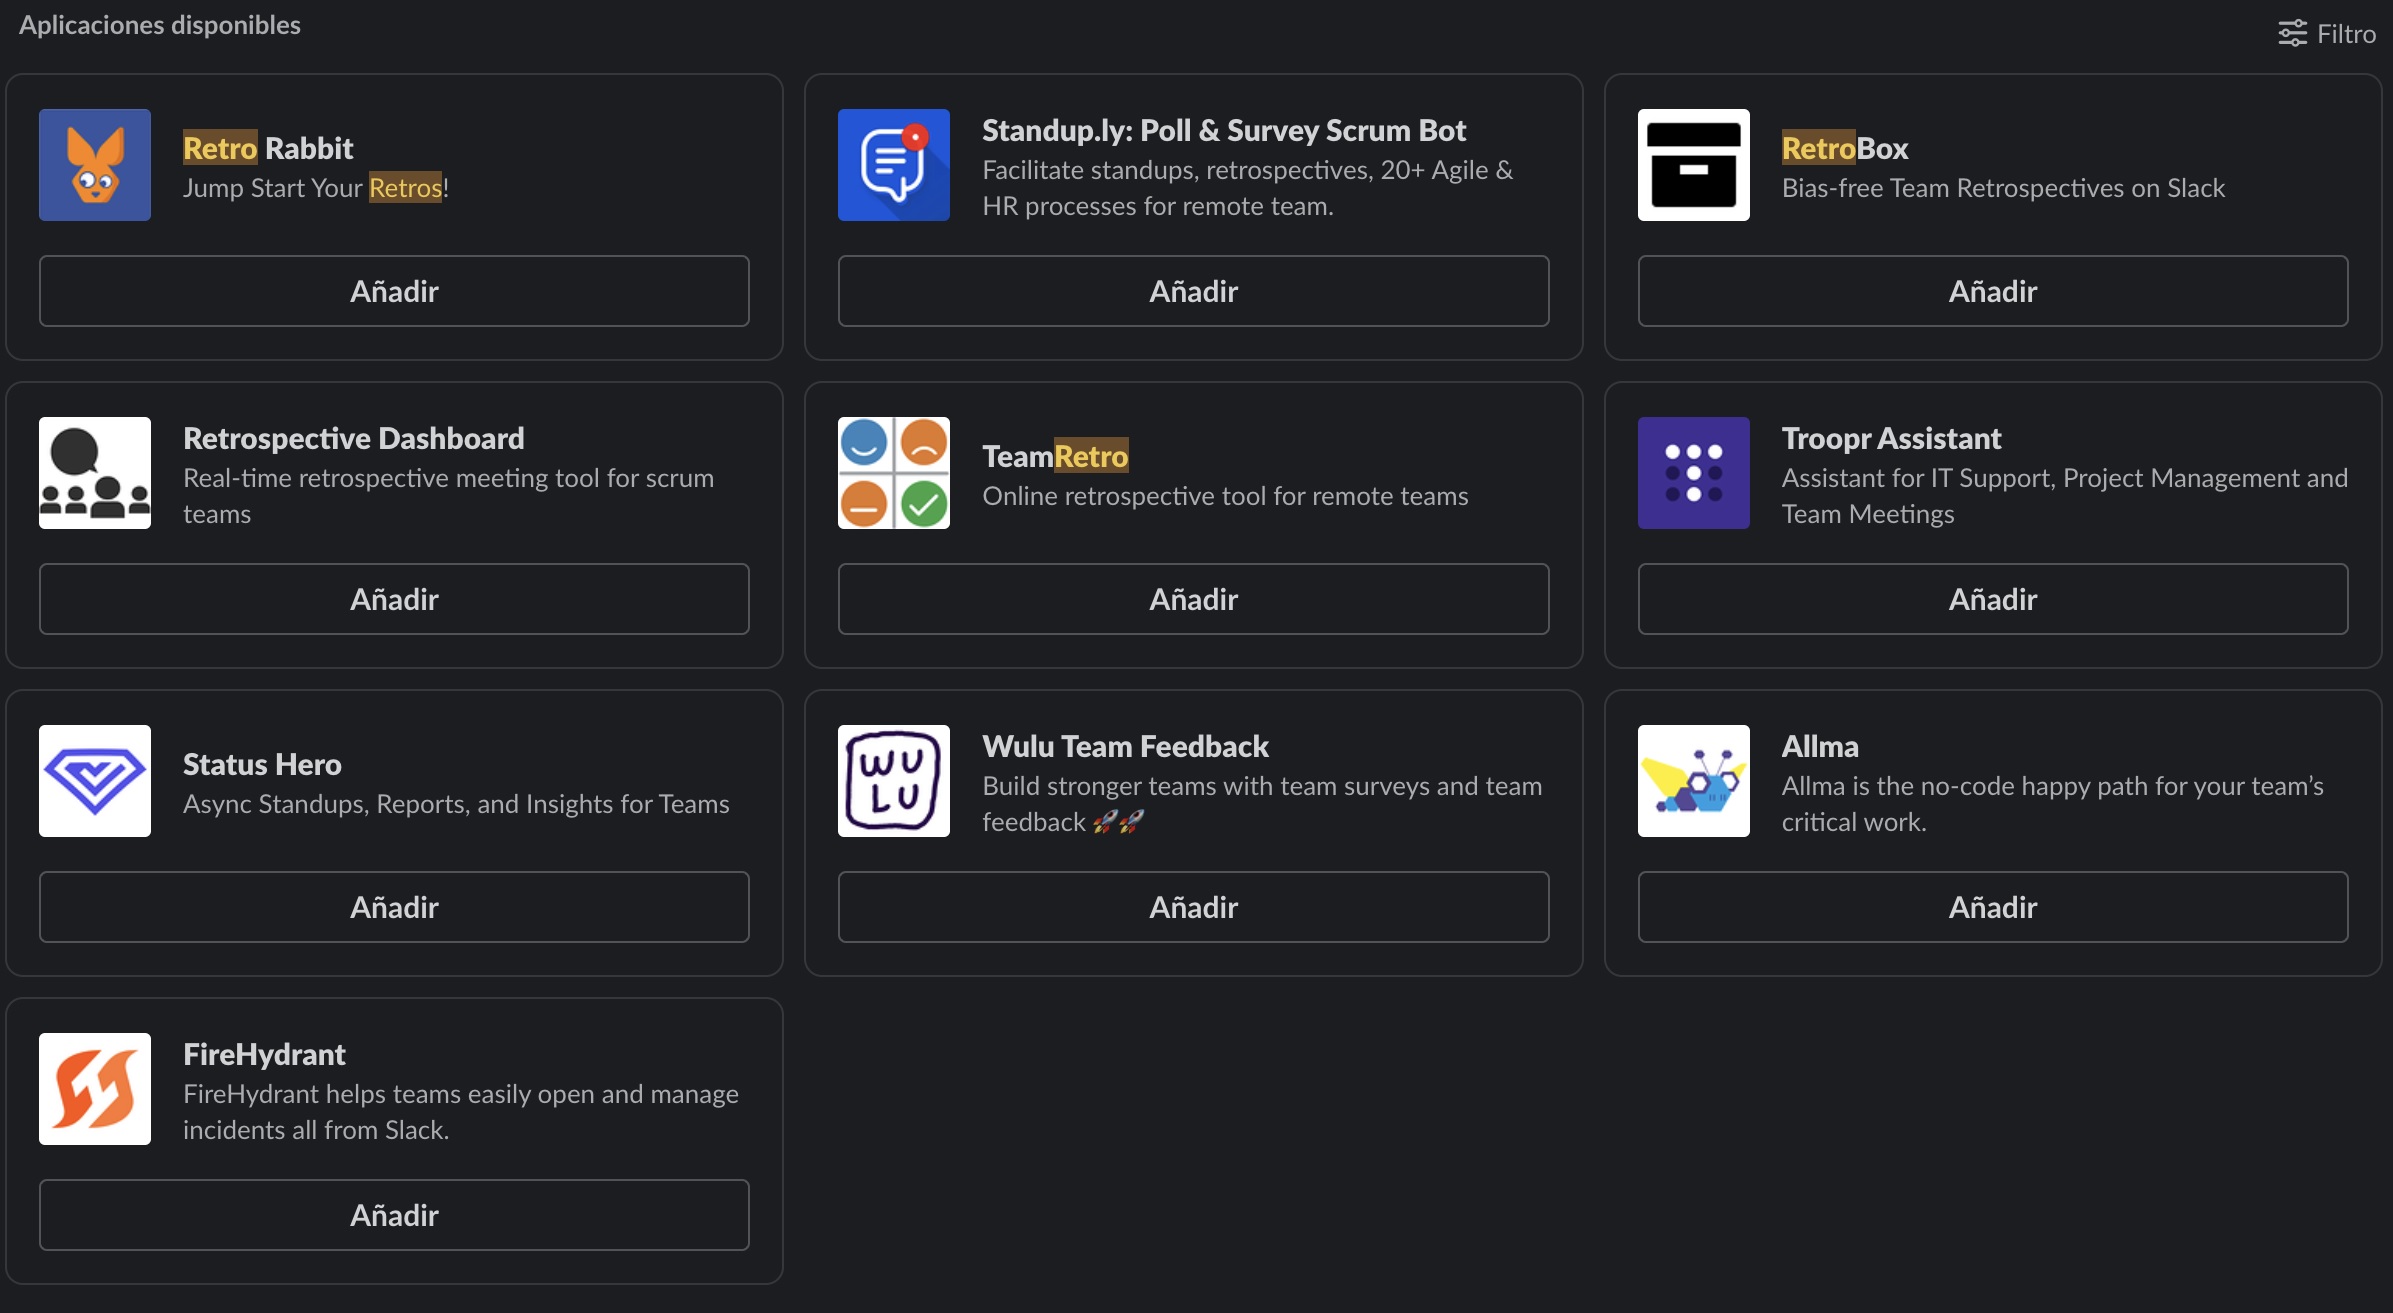
Task: Click 'Jump Start Your Retros!' description
Action: click(x=316, y=188)
